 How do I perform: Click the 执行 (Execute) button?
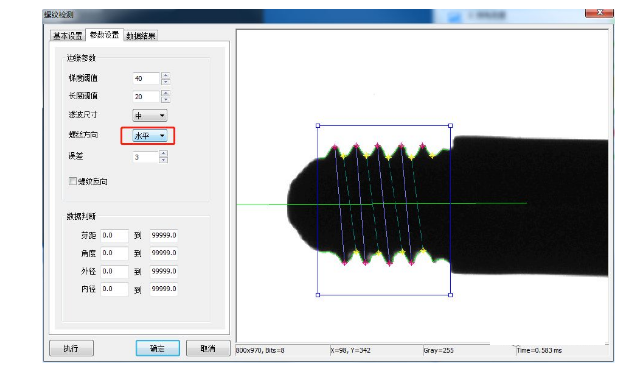tap(71, 348)
